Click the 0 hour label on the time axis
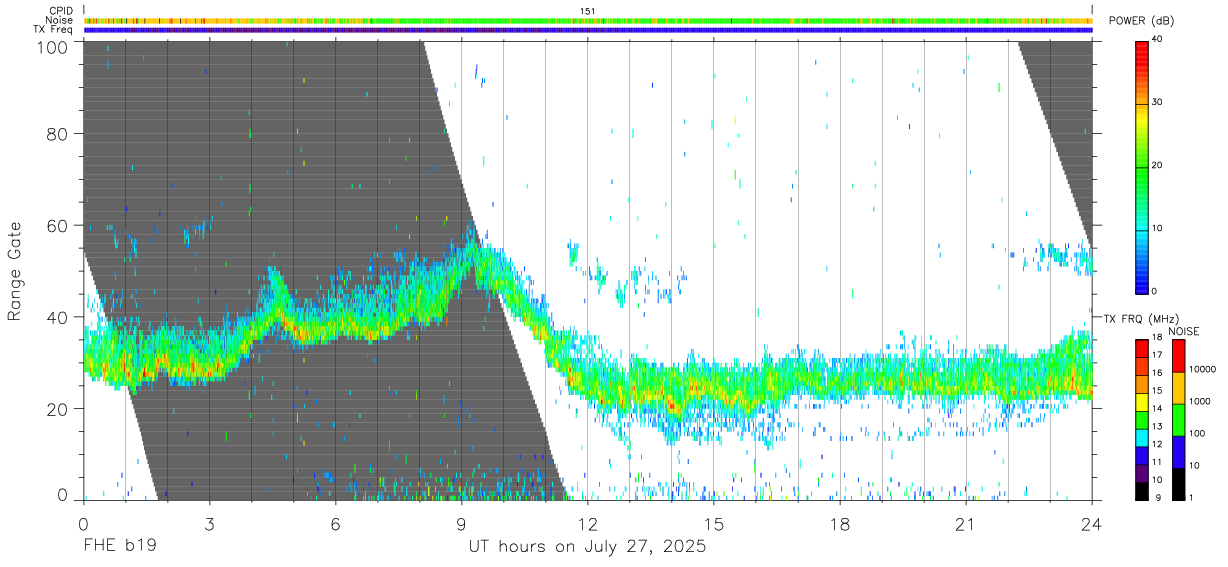The height and width of the screenshot is (567, 1228). point(83,524)
